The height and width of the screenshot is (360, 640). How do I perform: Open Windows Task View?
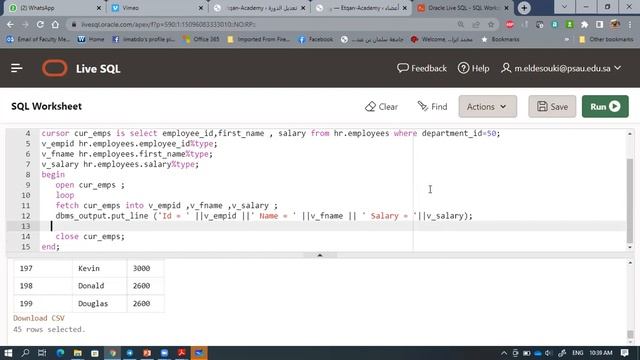pyautogui.click(x=42, y=353)
